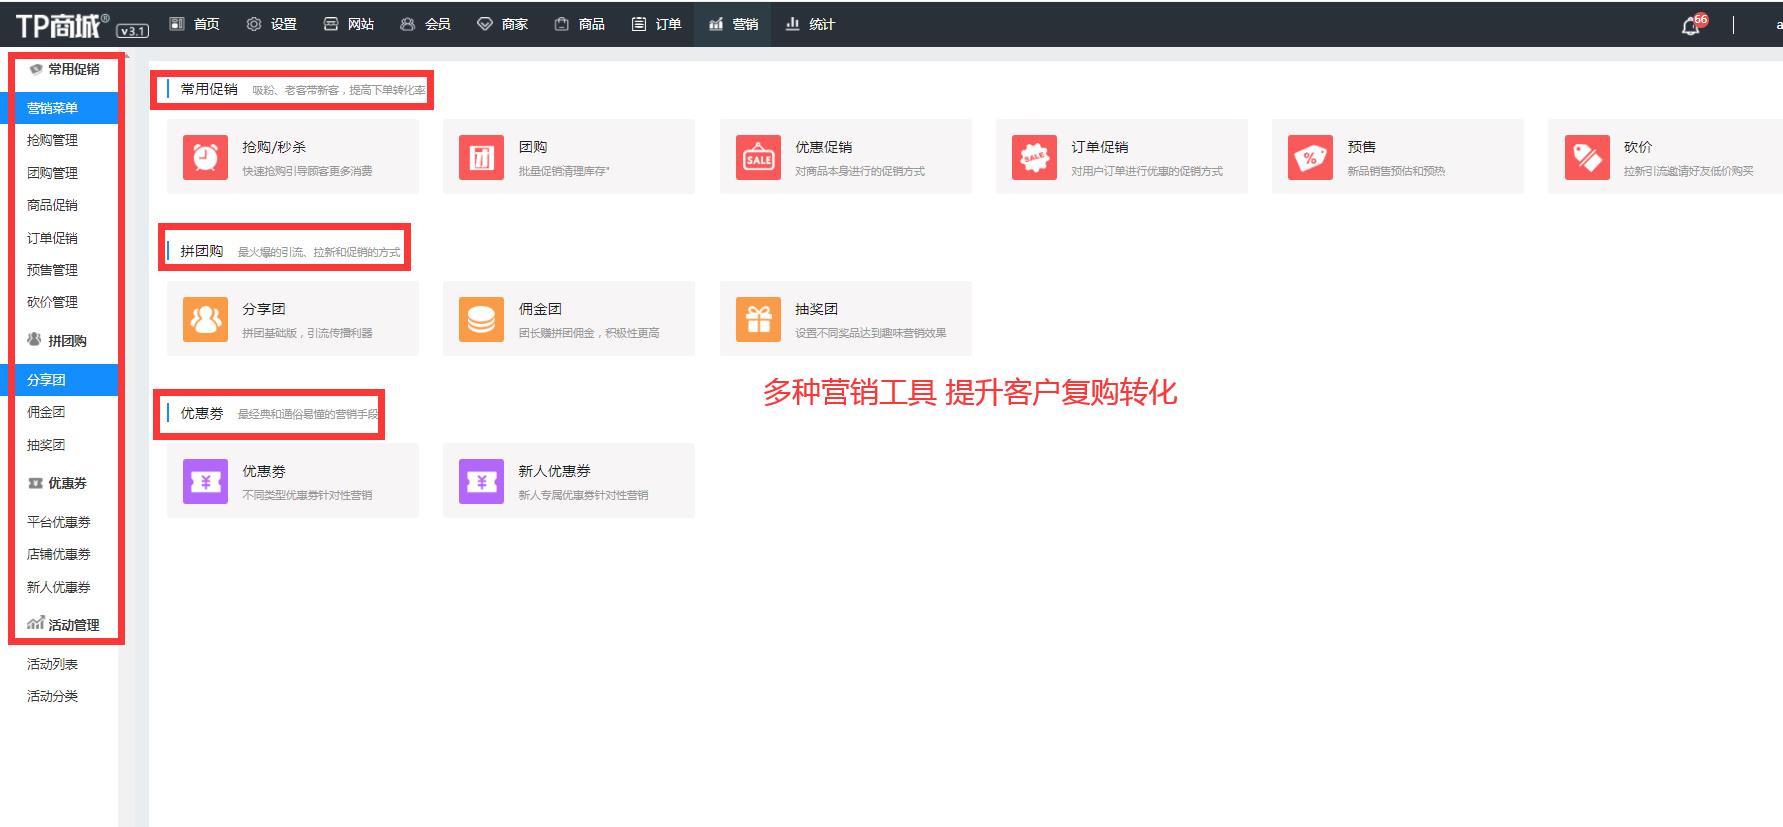Screen dimensions: 1783x827
Task: Click the alarm clock flash sale icon
Action: 205,157
